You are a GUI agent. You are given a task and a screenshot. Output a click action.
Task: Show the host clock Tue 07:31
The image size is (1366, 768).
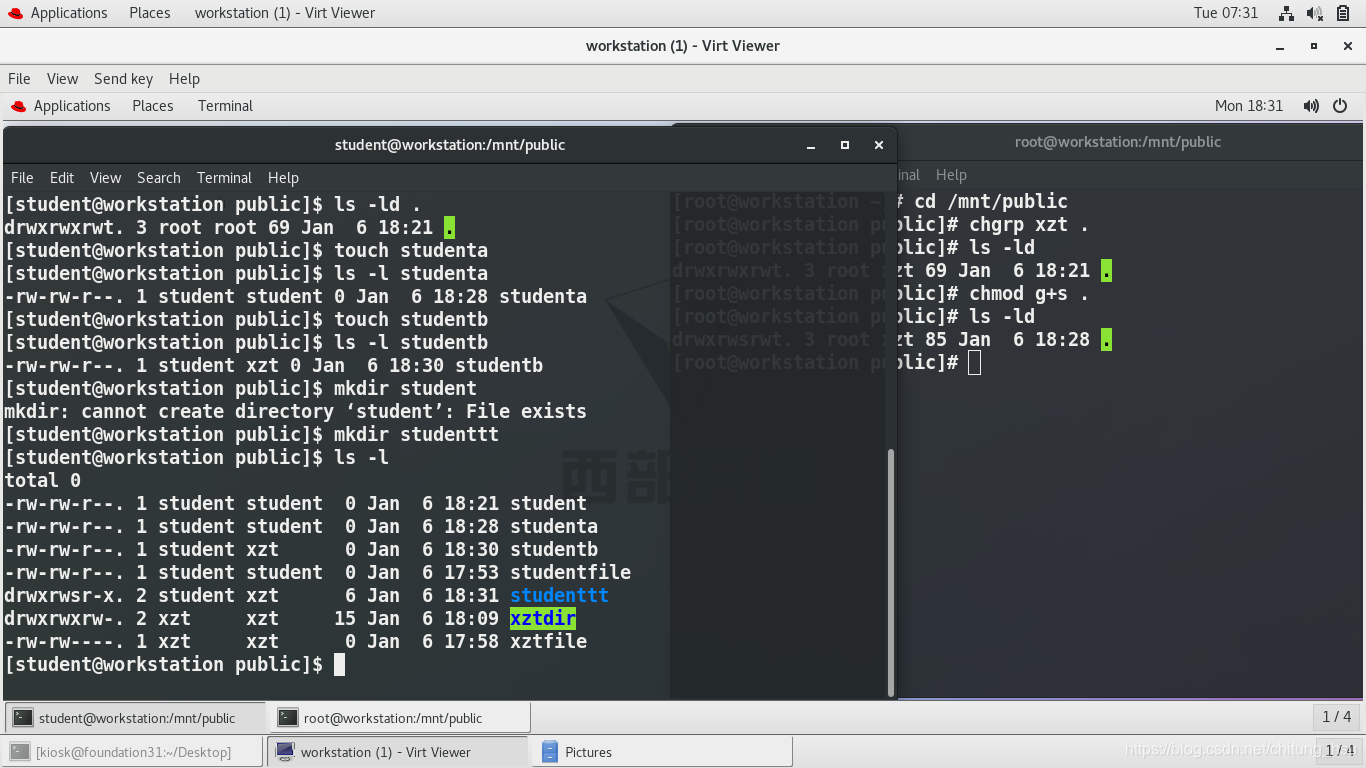[x=1226, y=13]
